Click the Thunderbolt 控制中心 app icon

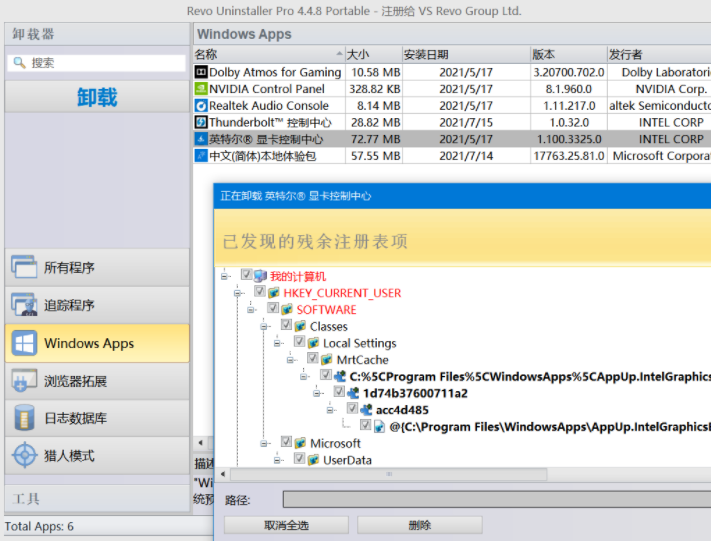(x=201, y=122)
